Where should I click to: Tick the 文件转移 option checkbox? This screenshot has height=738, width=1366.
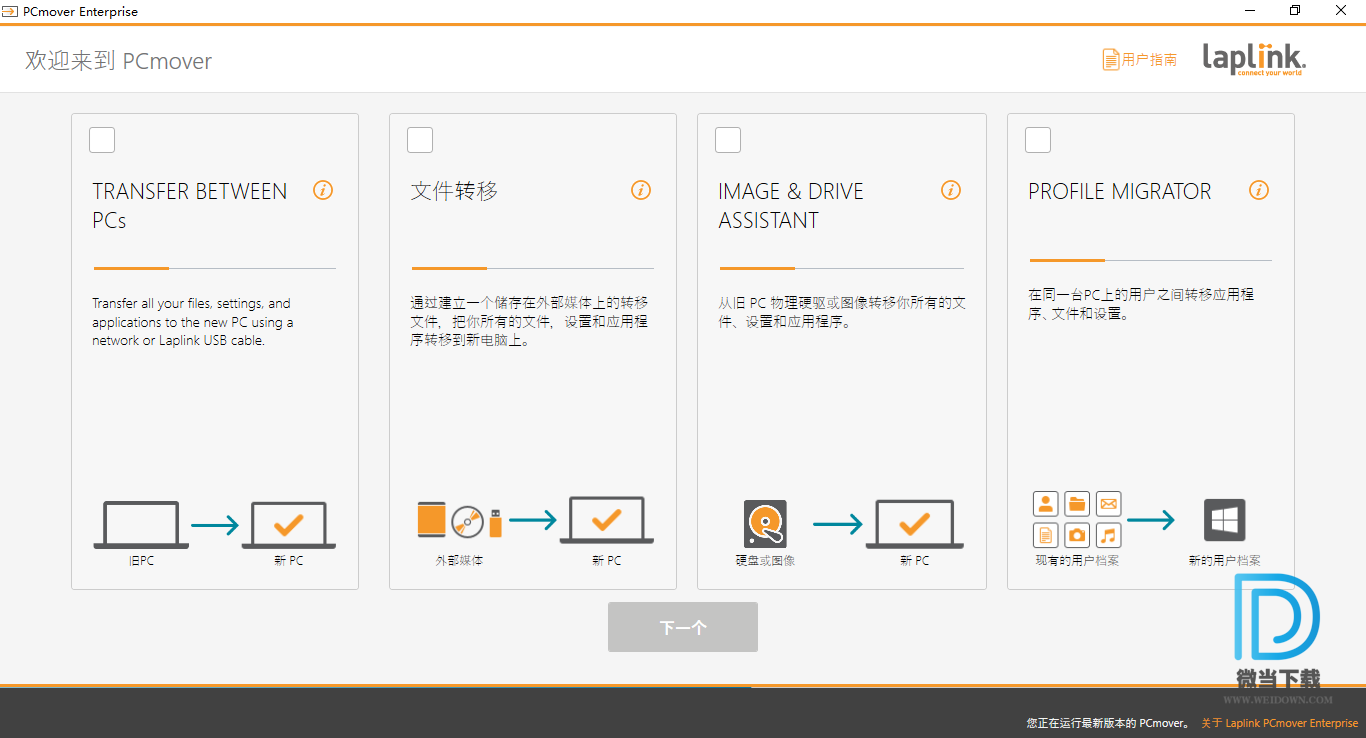(x=420, y=140)
